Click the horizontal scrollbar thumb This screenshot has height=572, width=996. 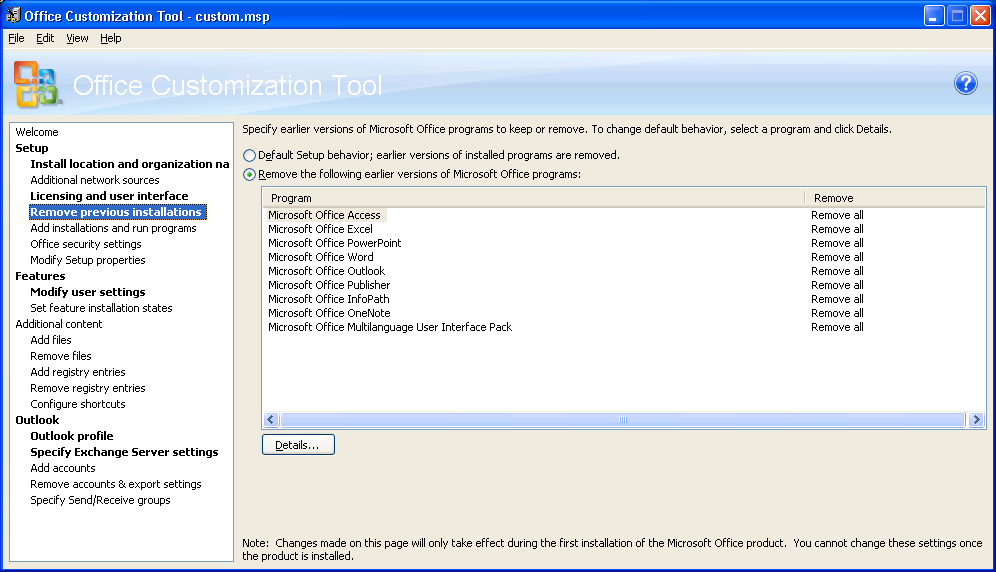tap(622, 419)
